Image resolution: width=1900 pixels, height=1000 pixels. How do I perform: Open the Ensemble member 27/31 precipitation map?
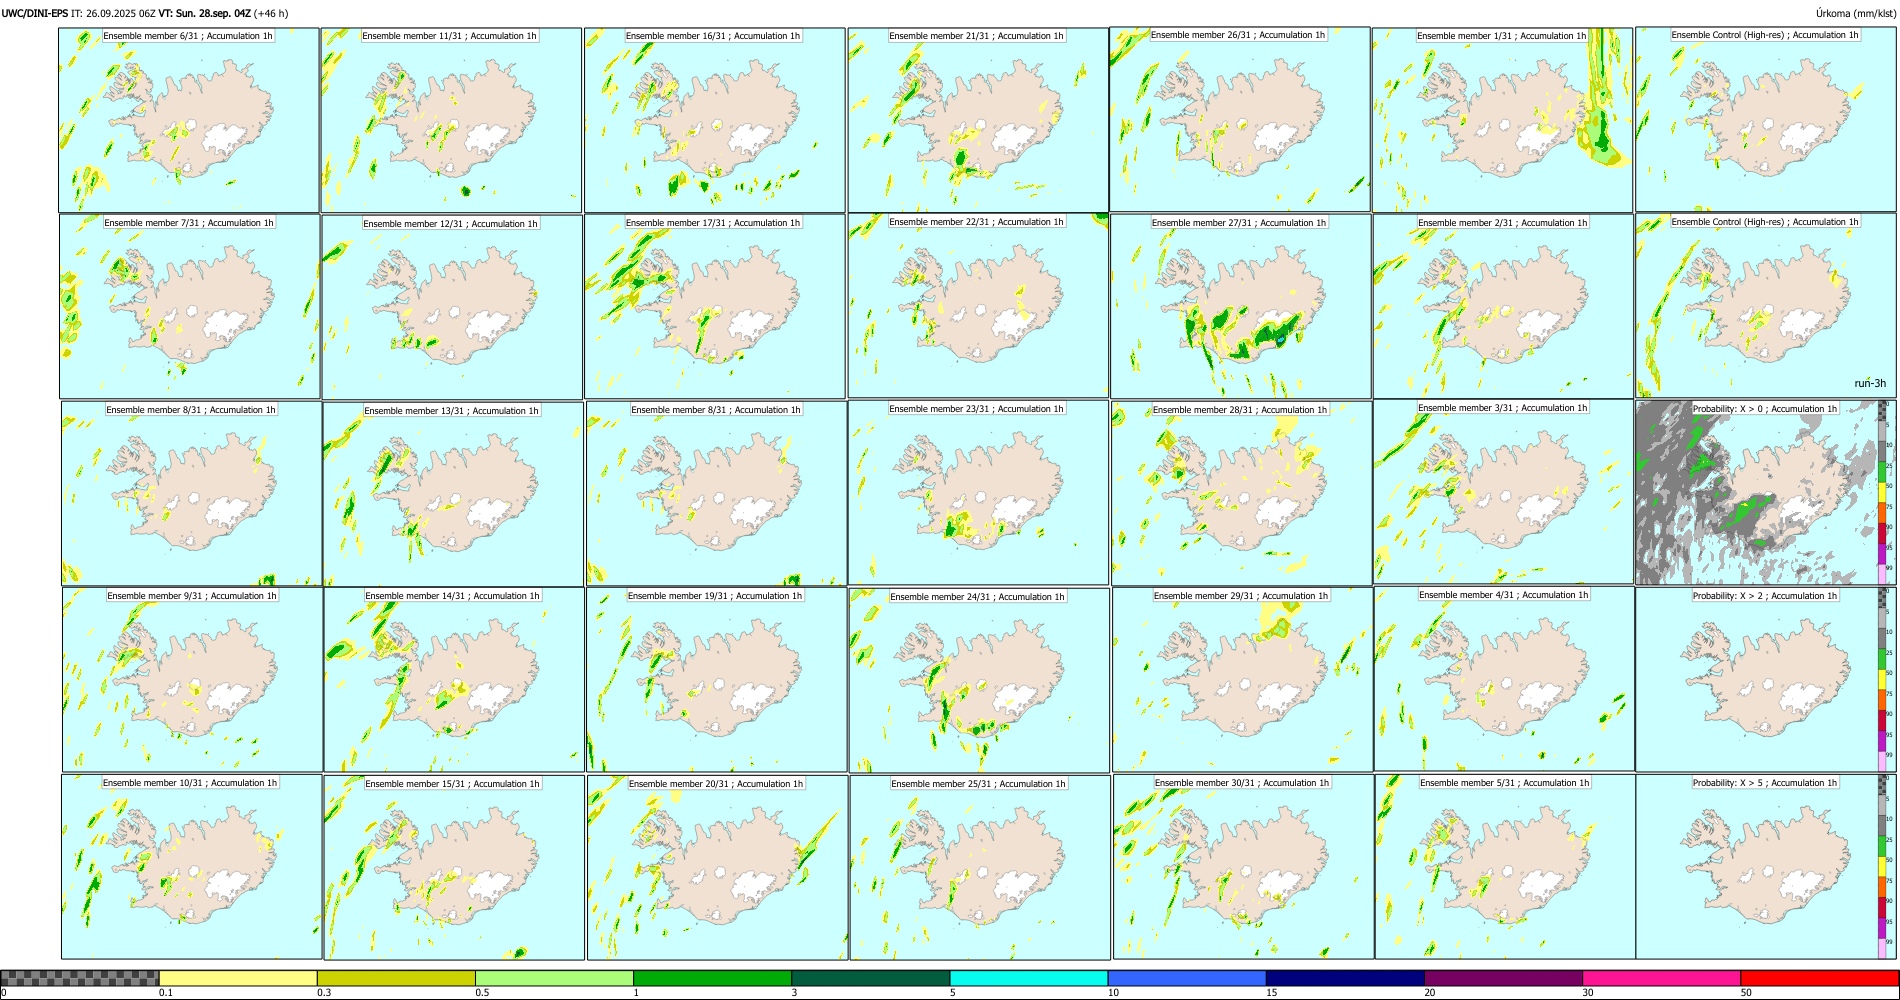1240,306
